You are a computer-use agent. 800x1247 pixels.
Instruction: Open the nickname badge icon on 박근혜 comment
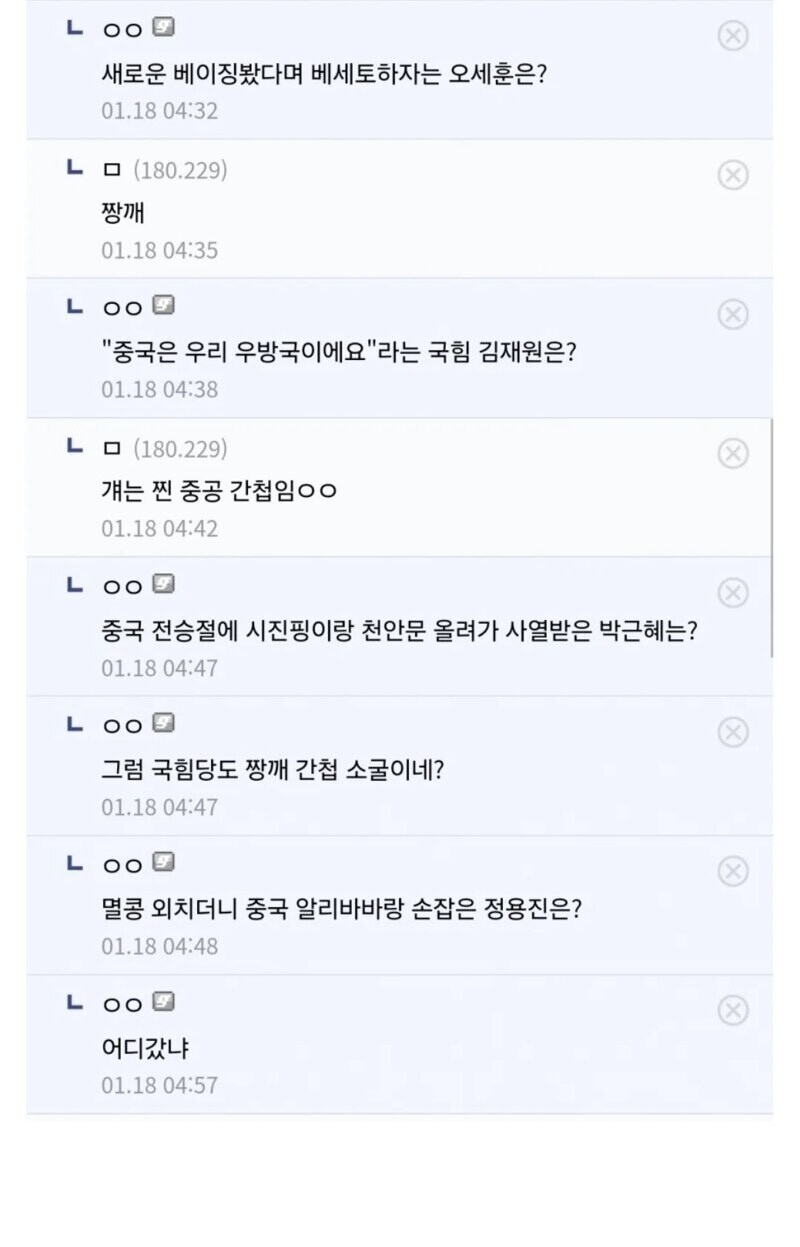click(163, 584)
